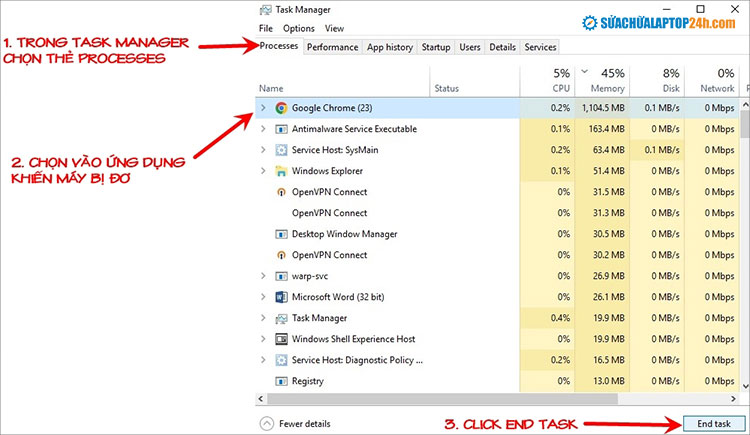Click the Service Host: Diagnostic Policy icon
Viewport: 750px width, 435px height.
281,360
